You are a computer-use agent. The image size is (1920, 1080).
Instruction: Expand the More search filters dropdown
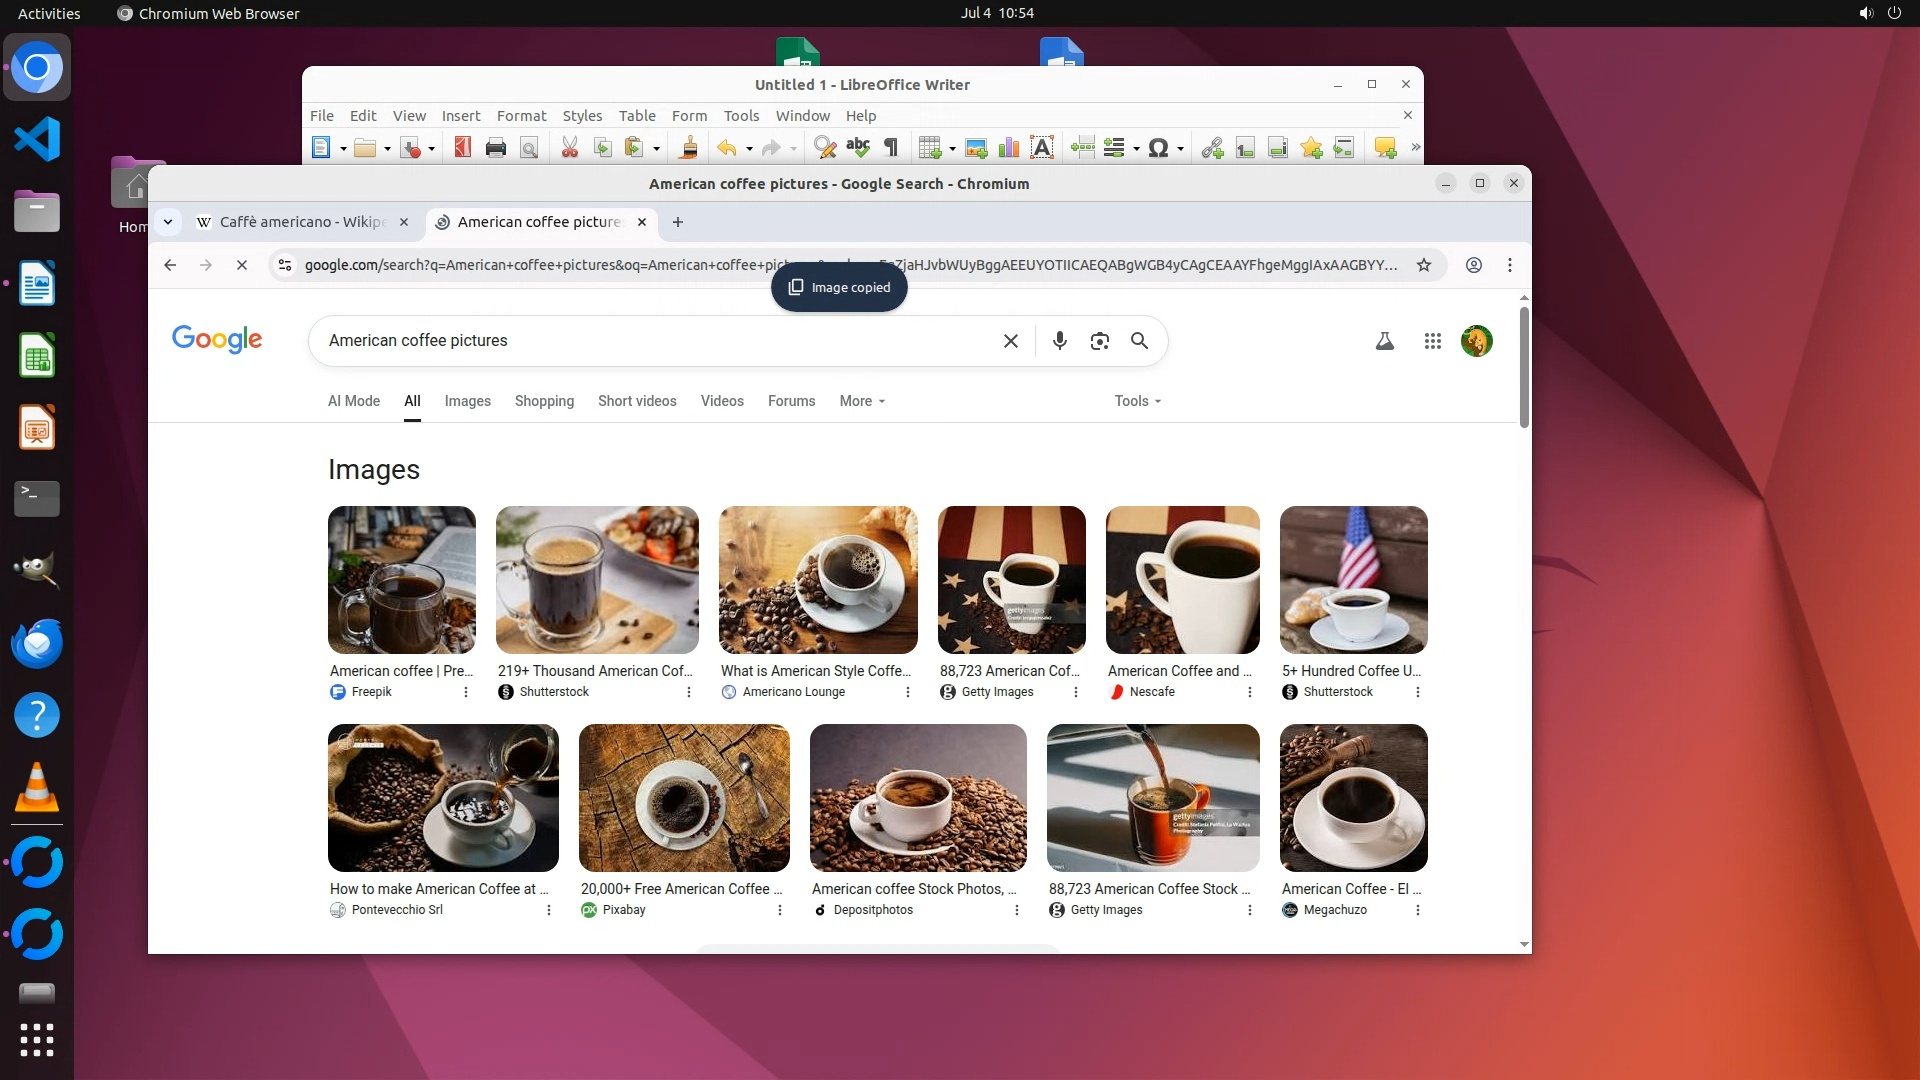[x=862, y=401]
